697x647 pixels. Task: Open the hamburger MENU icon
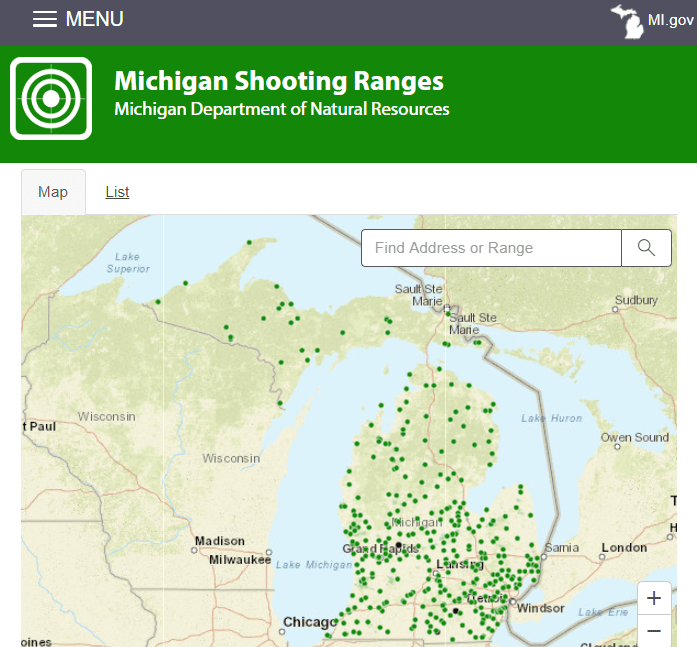tap(44, 19)
